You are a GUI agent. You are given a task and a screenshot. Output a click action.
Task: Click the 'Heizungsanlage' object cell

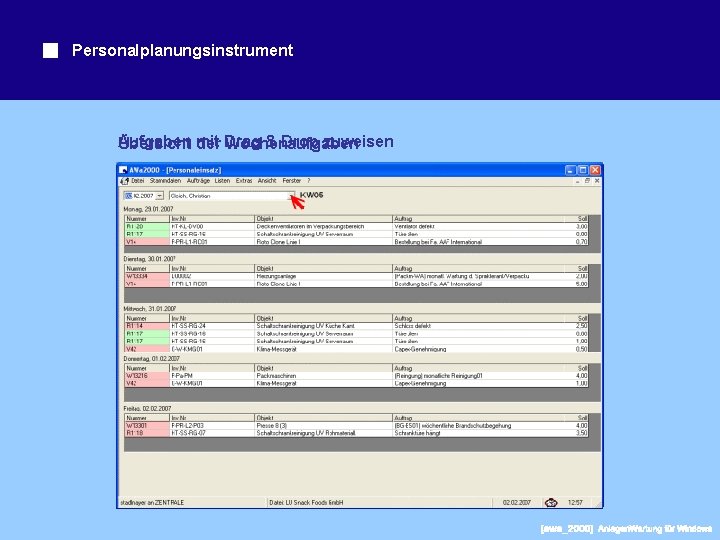point(323,276)
